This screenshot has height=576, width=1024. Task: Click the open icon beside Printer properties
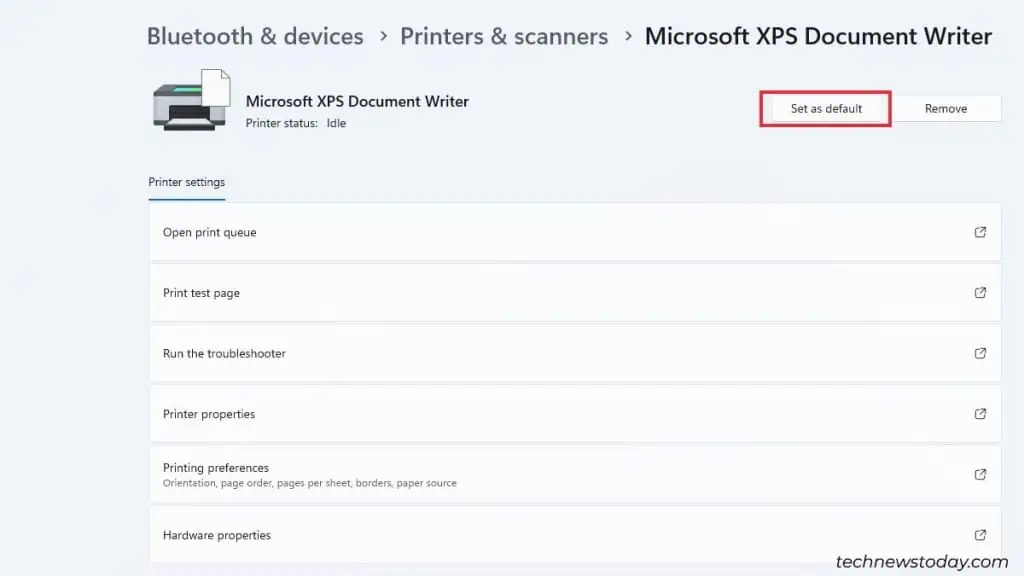point(981,414)
